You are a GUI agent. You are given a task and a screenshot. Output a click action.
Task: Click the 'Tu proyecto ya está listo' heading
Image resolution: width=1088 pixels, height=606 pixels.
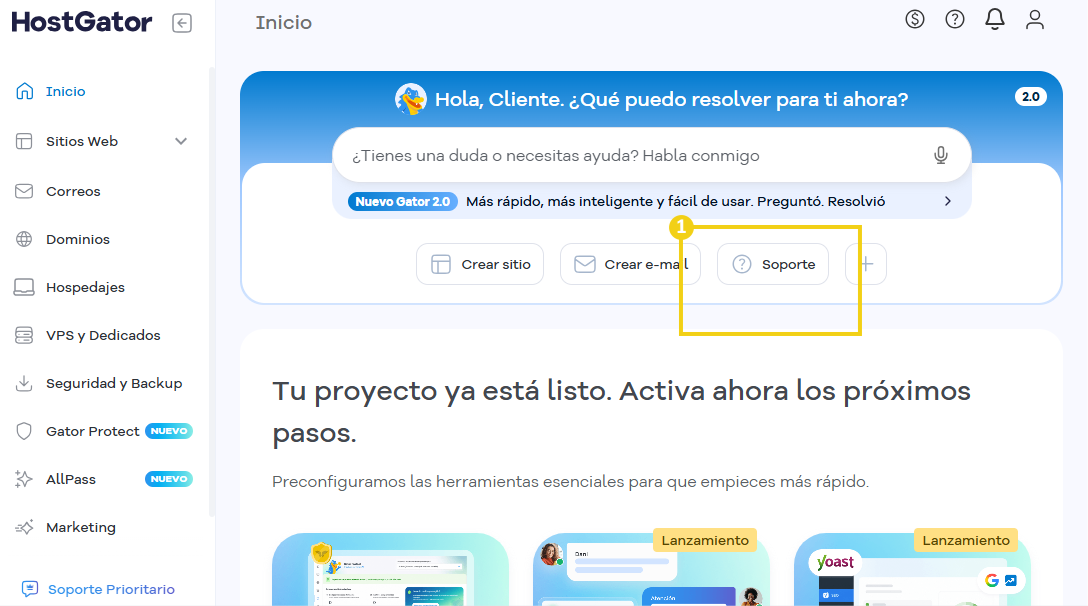621,412
